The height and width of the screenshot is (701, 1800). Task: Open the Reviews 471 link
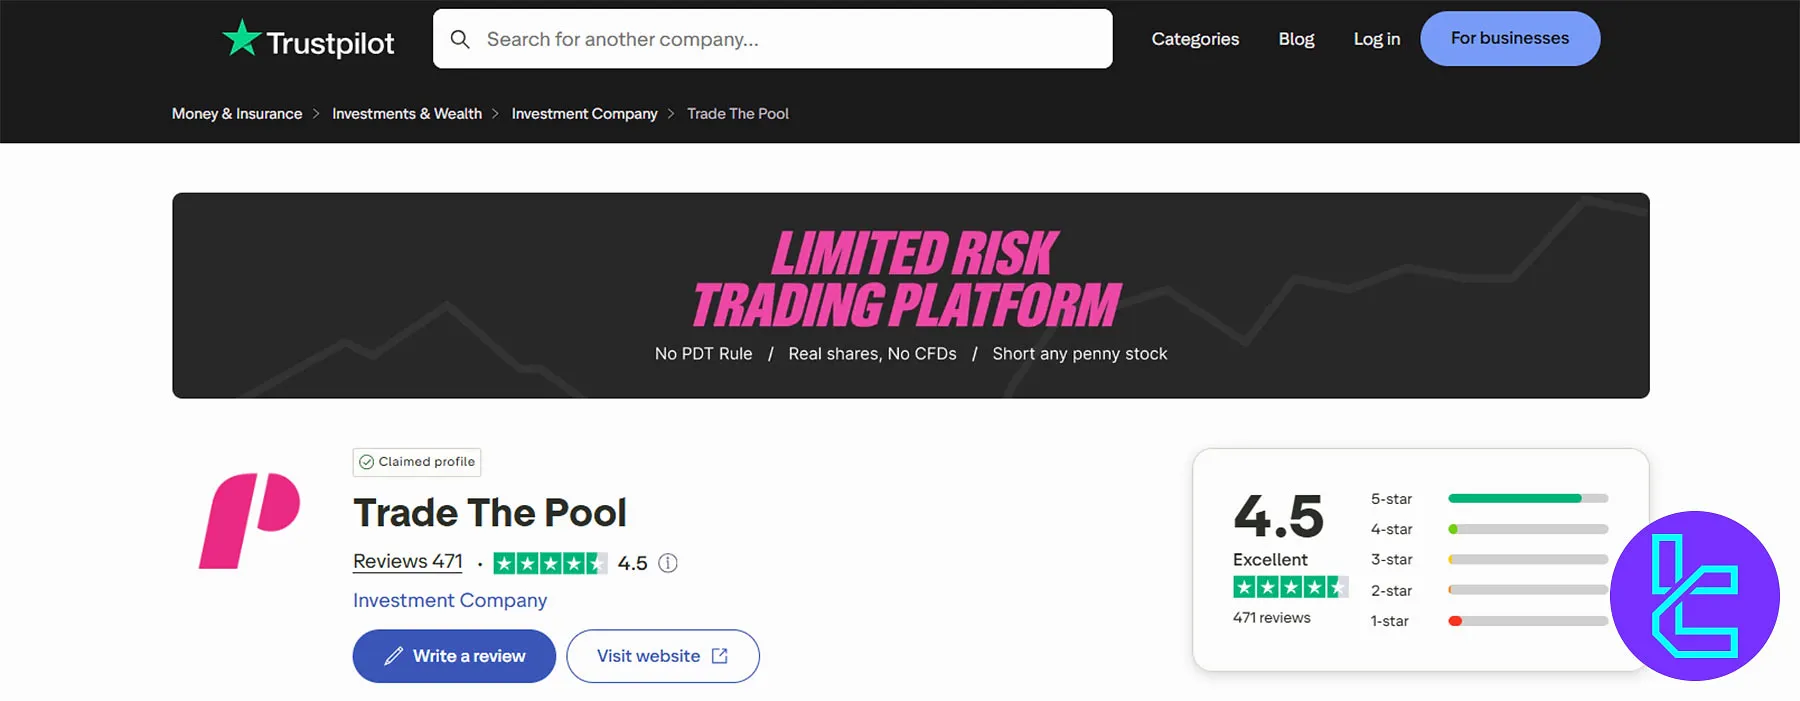click(x=407, y=560)
